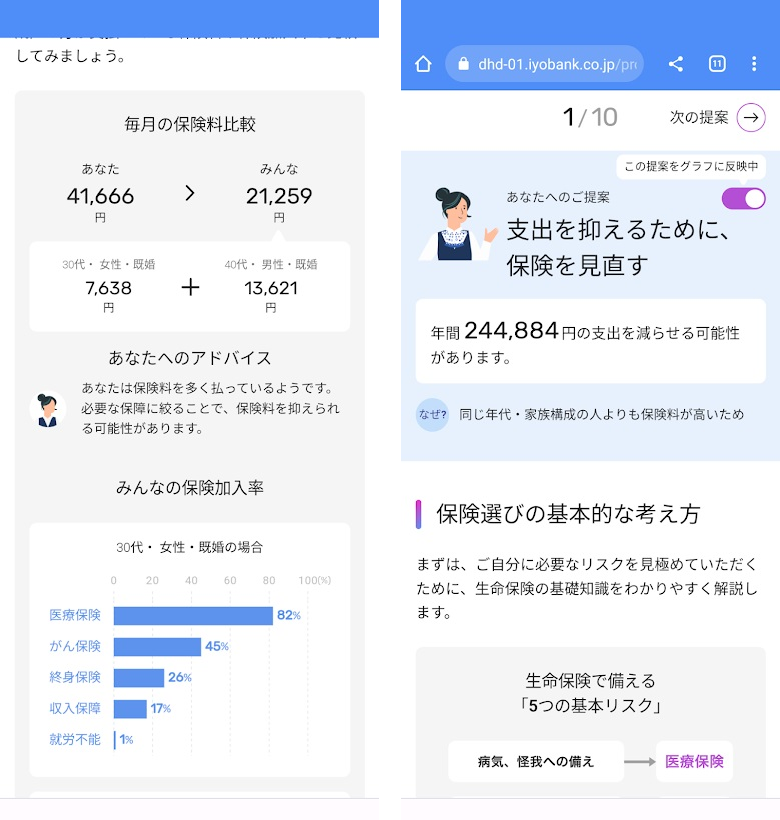Tap the advisor woman illustration in proposal
780x820 pixels.
(458, 225)
